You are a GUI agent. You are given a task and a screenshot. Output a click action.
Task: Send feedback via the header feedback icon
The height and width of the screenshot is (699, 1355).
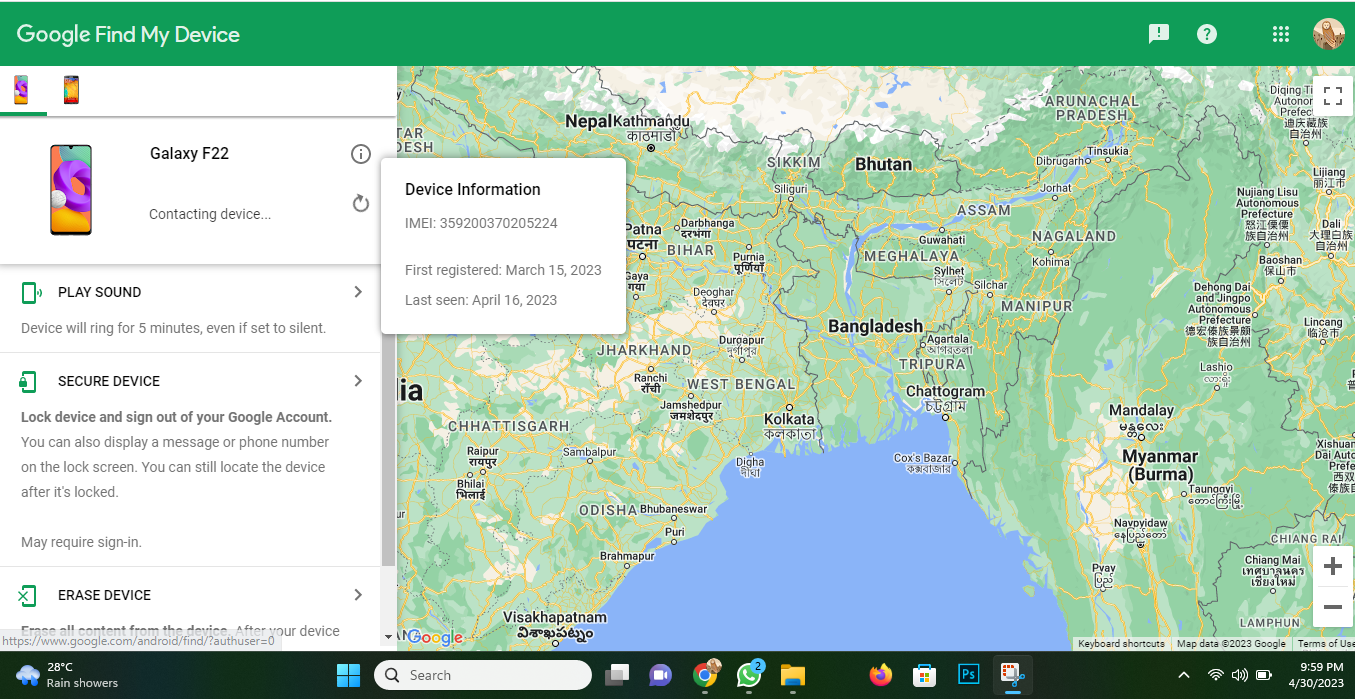coord(1159,34)
